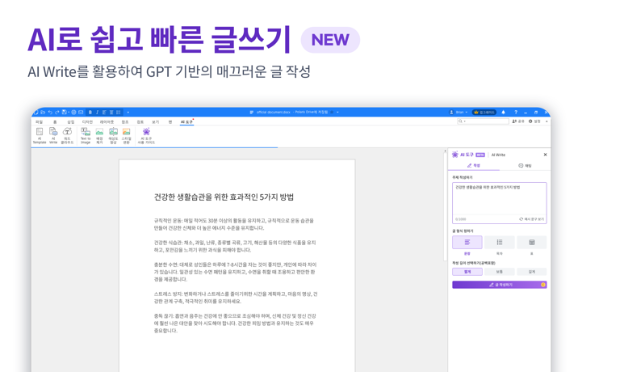
Task: Switch to the 레이아웃 ribbon tab
Action: pos(107,122)
